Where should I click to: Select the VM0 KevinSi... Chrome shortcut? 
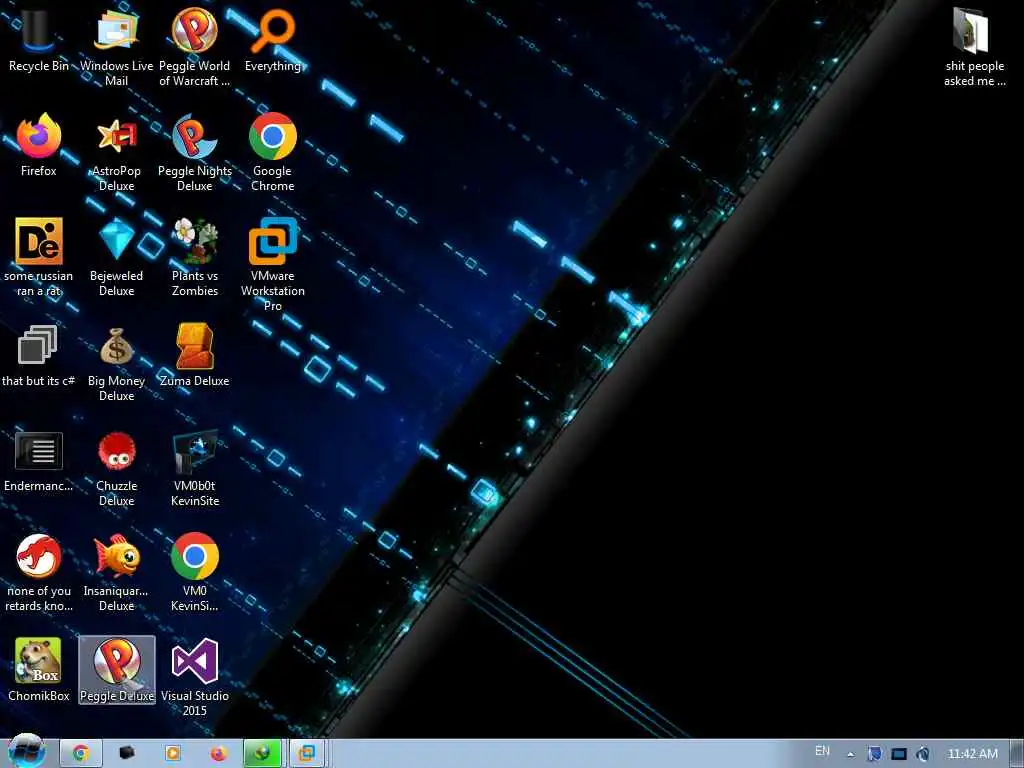[195, 573]
